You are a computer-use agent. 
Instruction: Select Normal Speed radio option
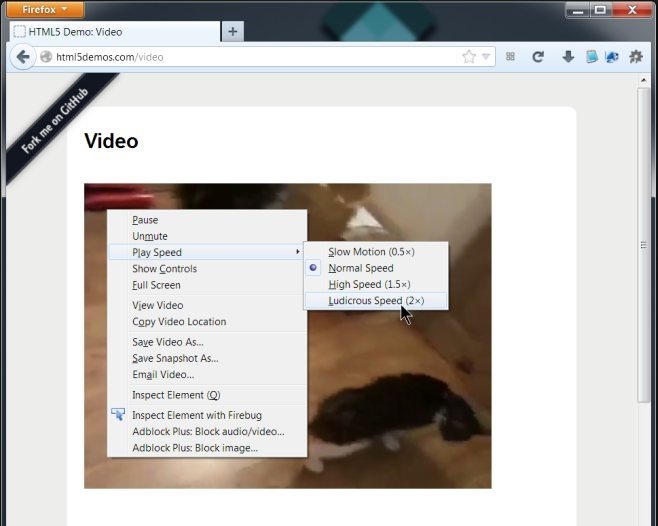pyautogui.click(x=376, y=268)
